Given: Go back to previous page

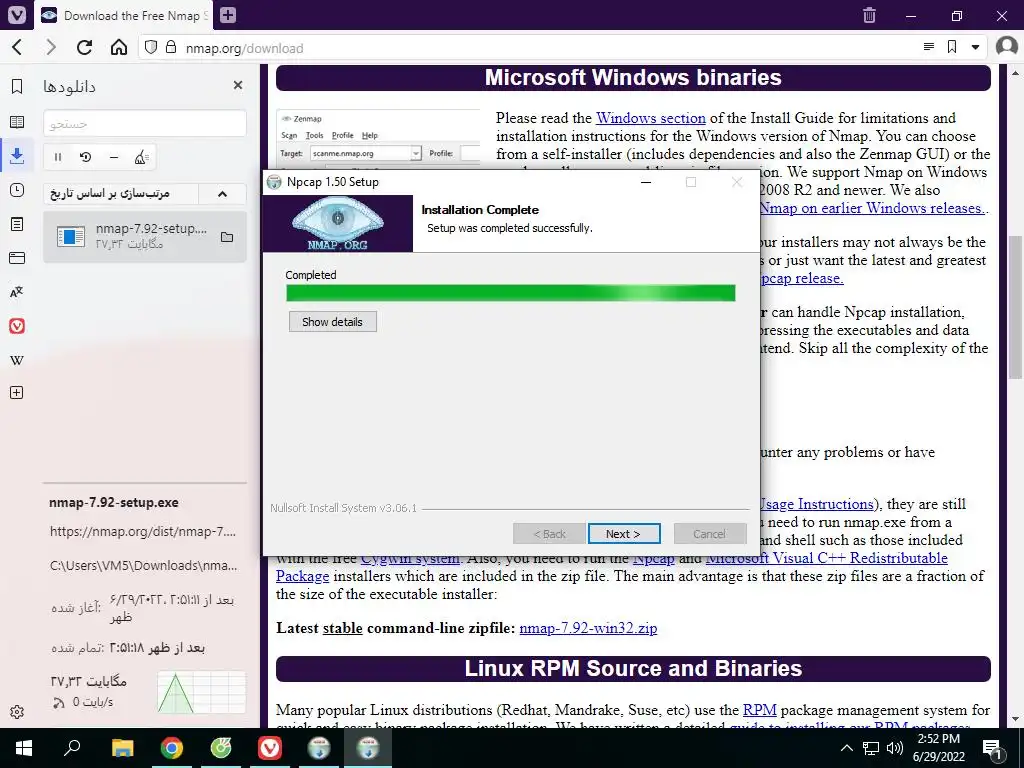Looking at the screenshot, I should tap(18, 47).
